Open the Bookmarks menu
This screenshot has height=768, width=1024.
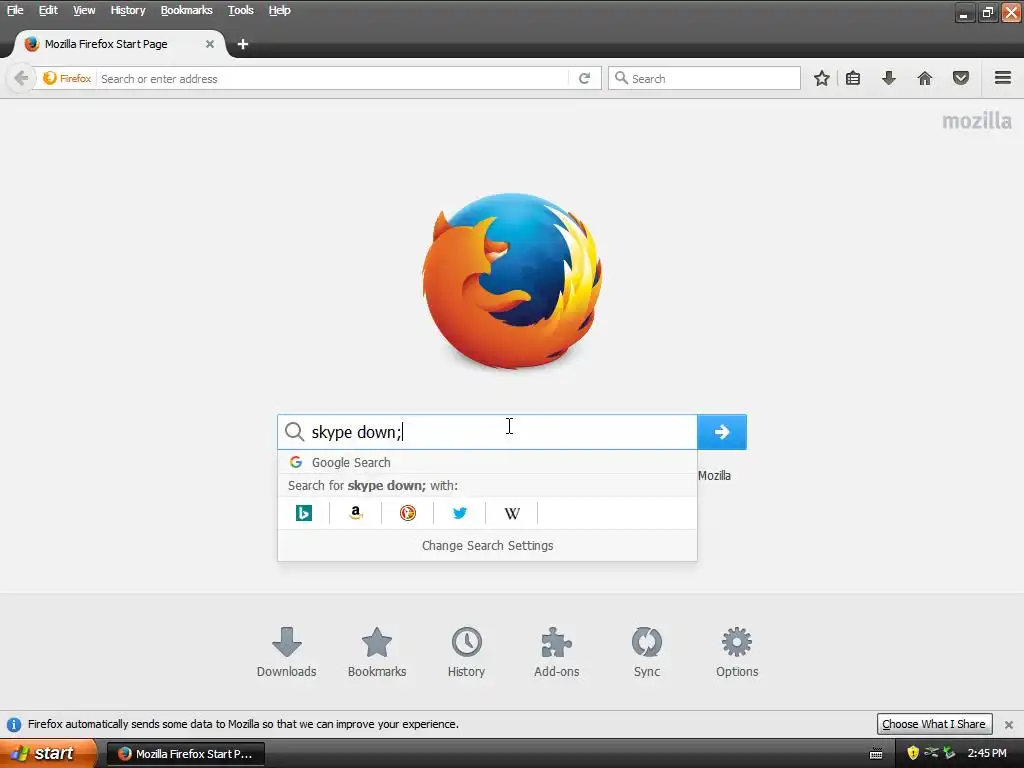[187, 10]
